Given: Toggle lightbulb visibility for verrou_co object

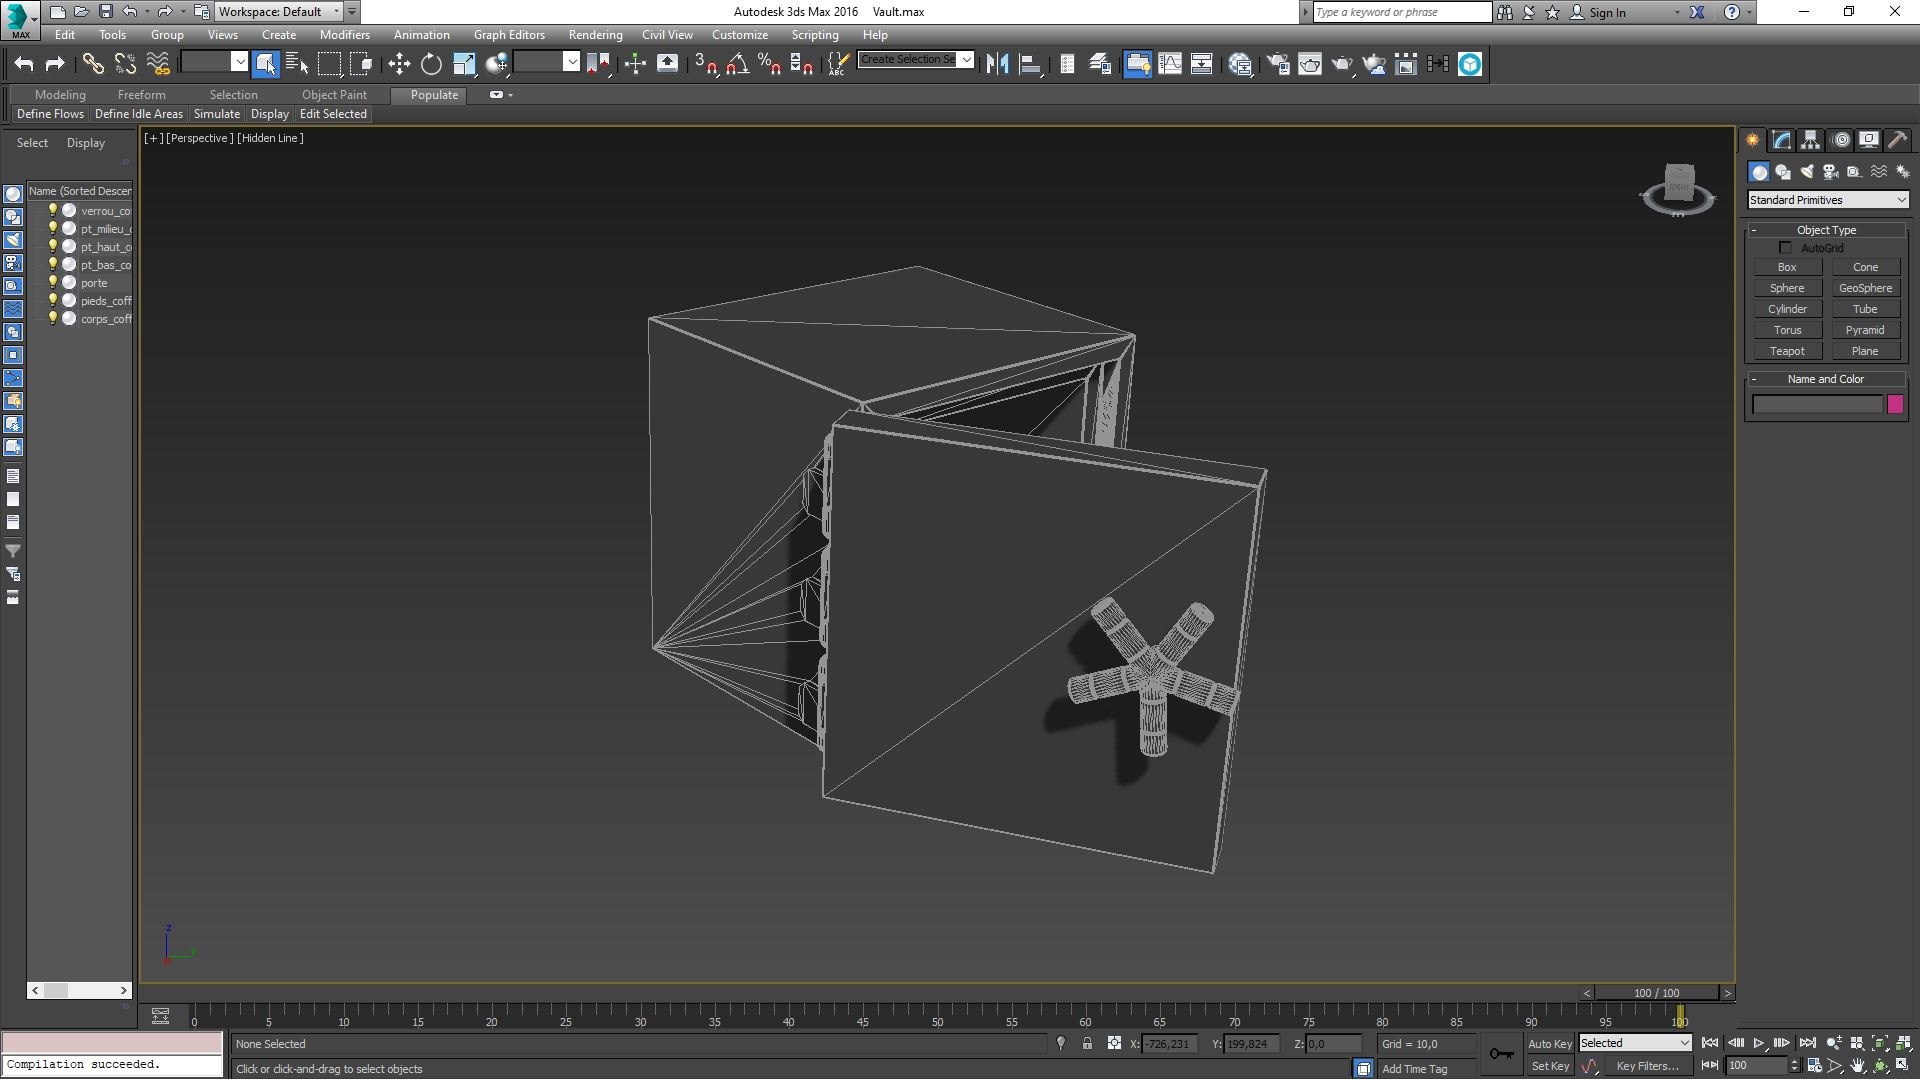Looking at the screenshot, I should click(x=53, y=211).
